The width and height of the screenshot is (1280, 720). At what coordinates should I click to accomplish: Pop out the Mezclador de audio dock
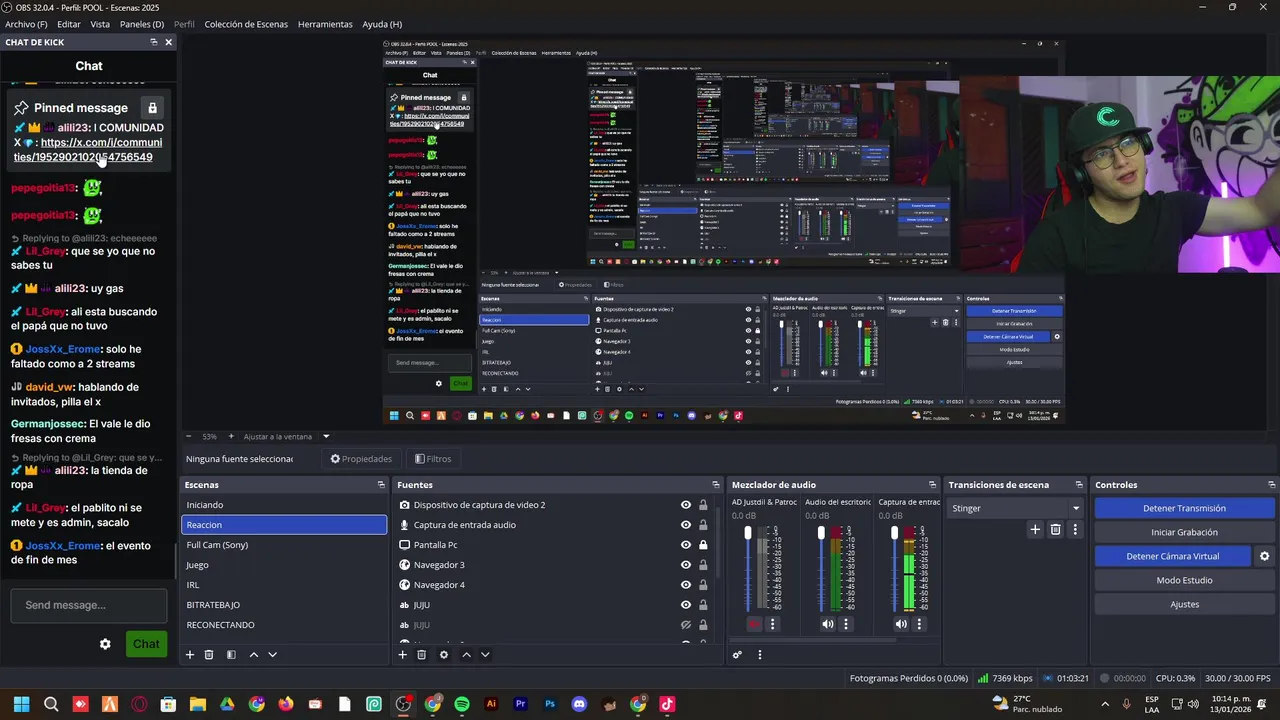pos(933,485)
